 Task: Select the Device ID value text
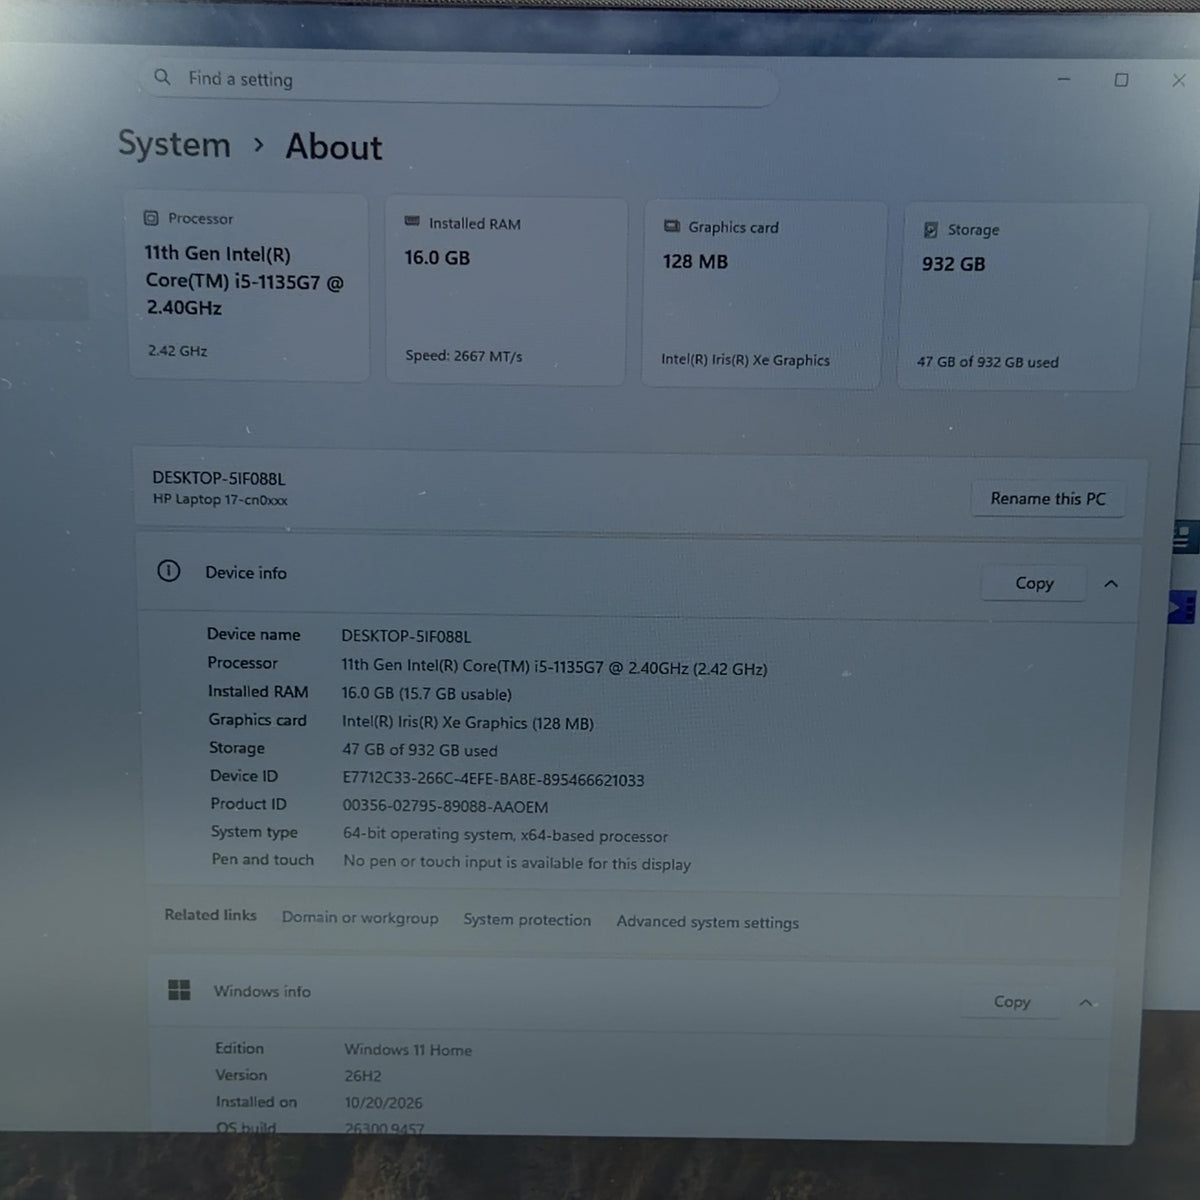493,780
